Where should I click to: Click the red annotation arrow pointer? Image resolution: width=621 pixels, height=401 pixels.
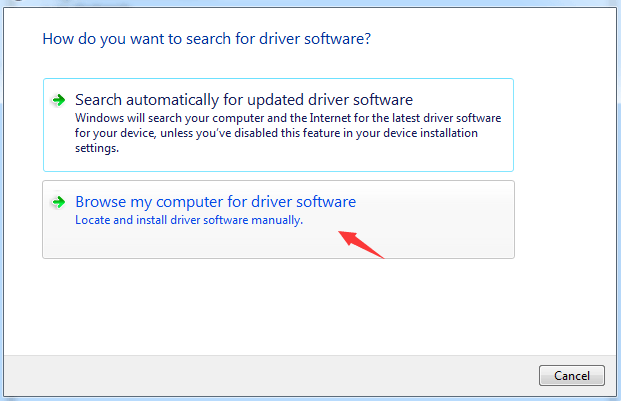click(360, 243)
